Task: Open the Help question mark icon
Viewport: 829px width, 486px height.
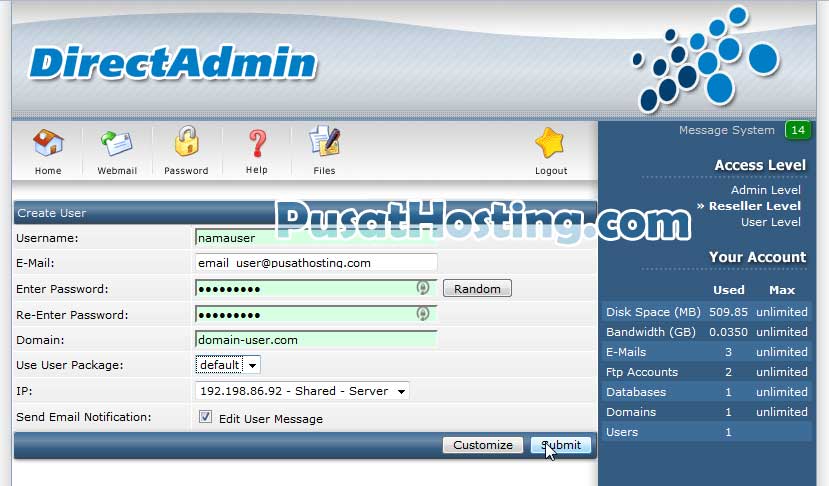Action: pos(257,143)
